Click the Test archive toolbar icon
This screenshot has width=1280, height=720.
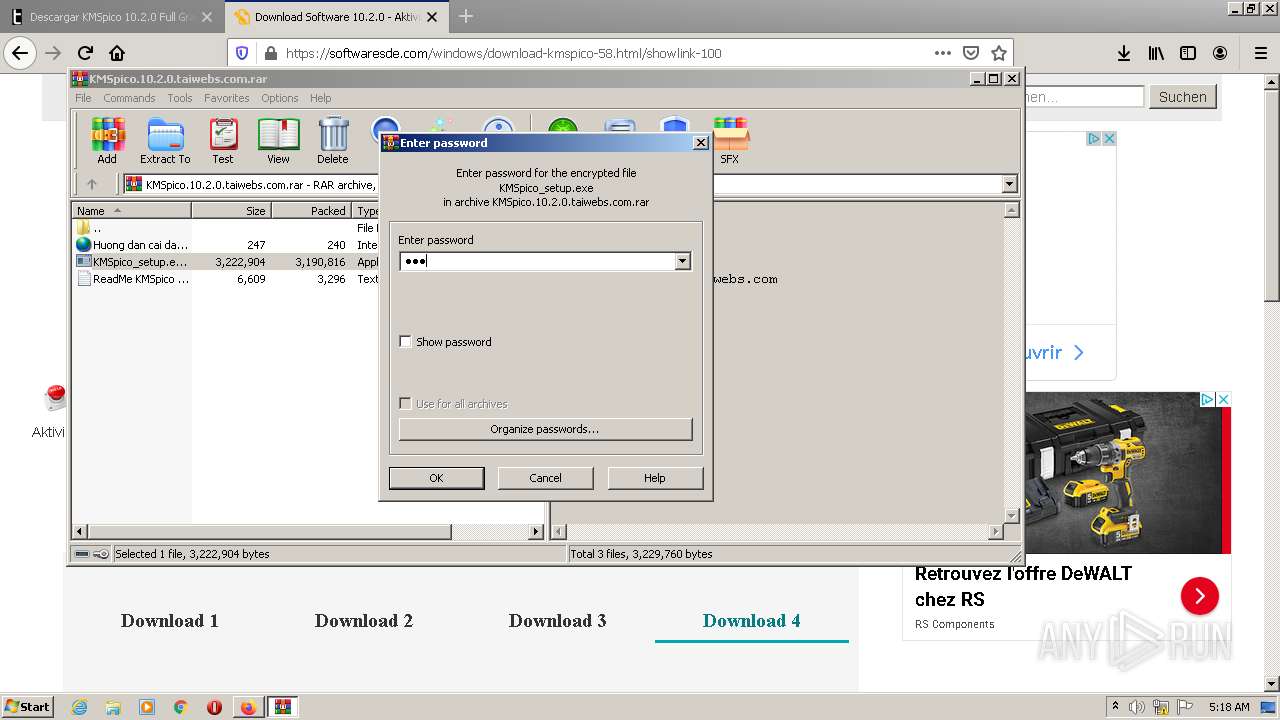point(223,140)
